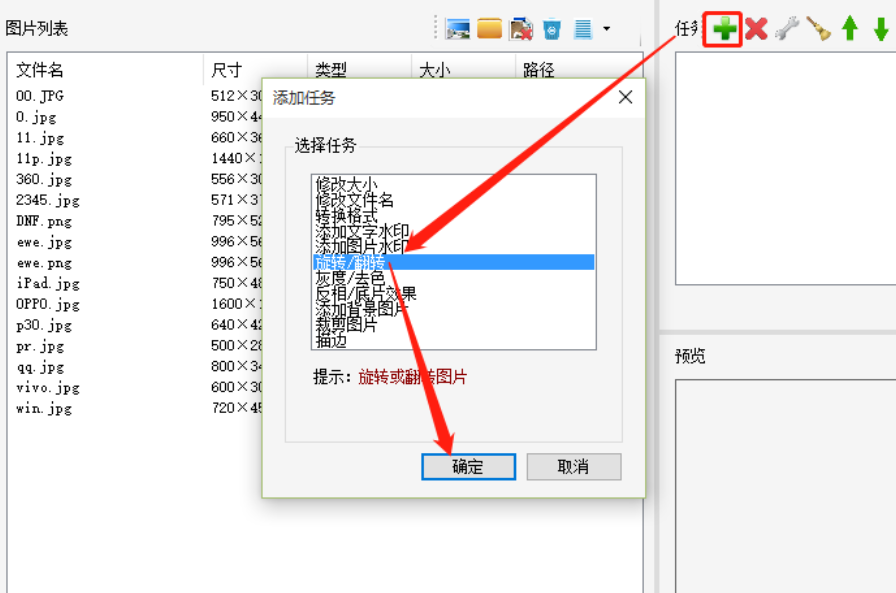Select file pr.jpg in image list
The height and width of the screenshot is (593, 896).
point(40,346)
